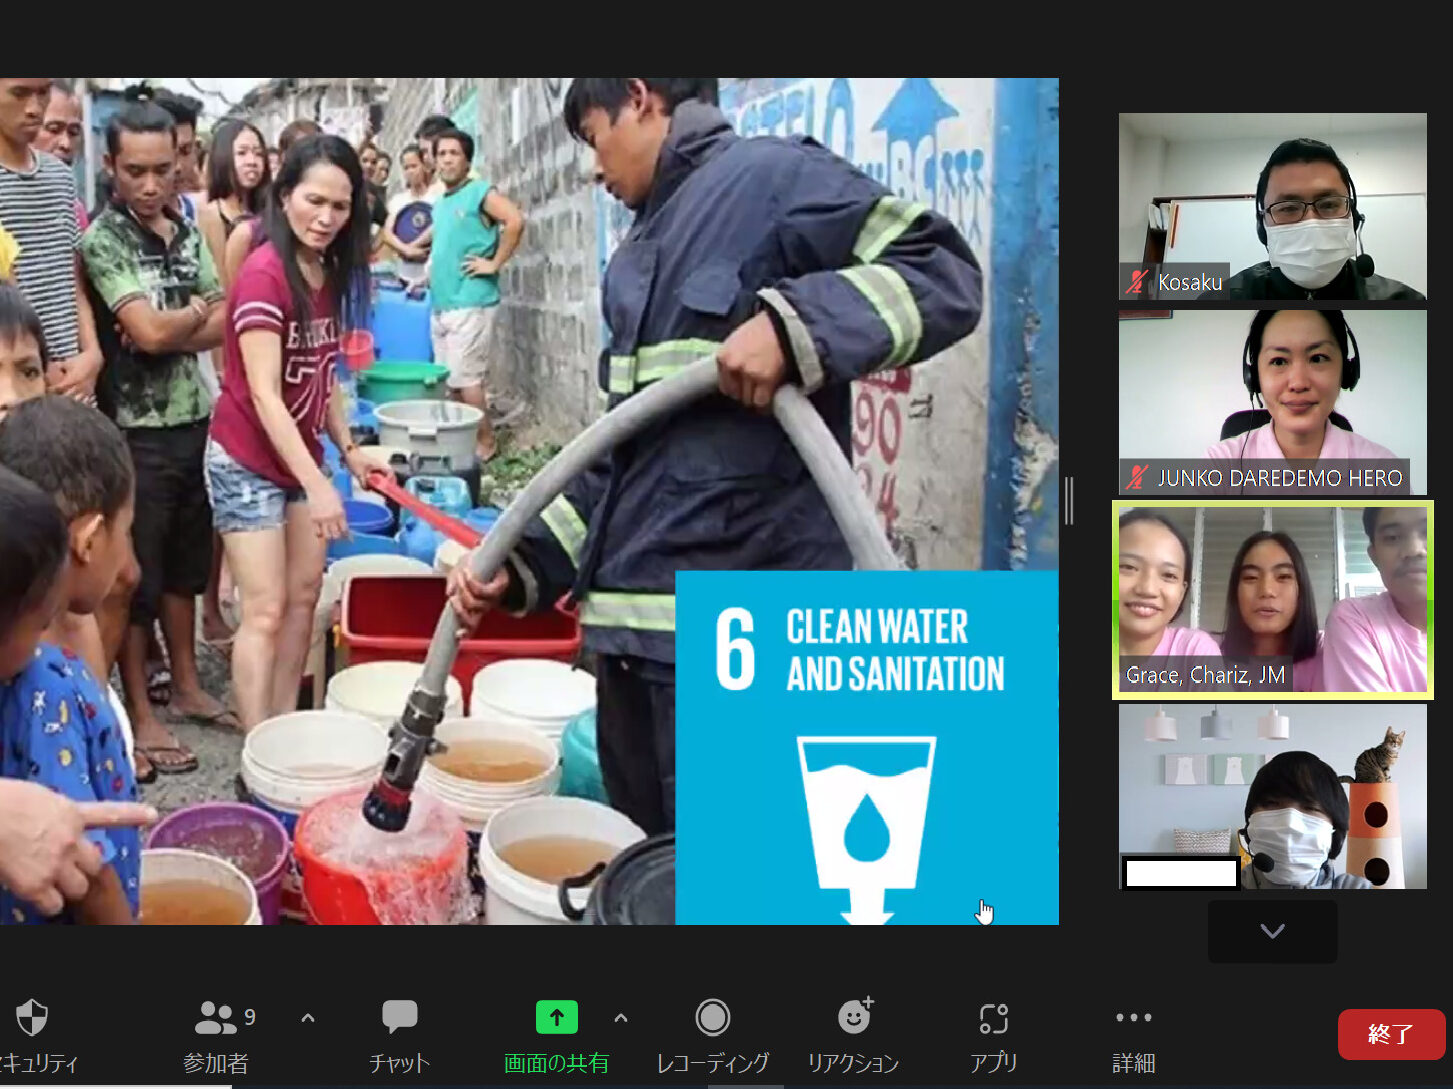Select the video tile with the cat
Screen dimensions: 1453x1089
(x=1273, y=796)
